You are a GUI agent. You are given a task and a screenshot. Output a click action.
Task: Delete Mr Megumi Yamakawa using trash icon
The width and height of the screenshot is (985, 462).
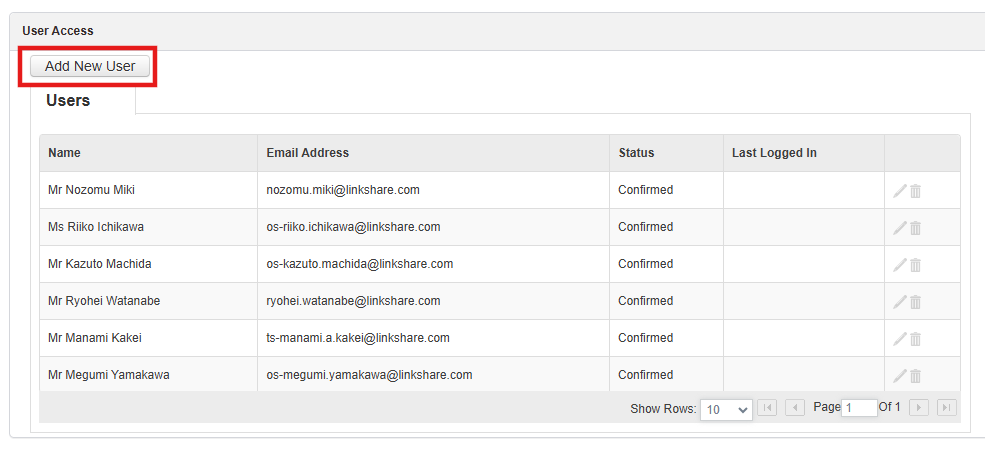tap(915, 376)
